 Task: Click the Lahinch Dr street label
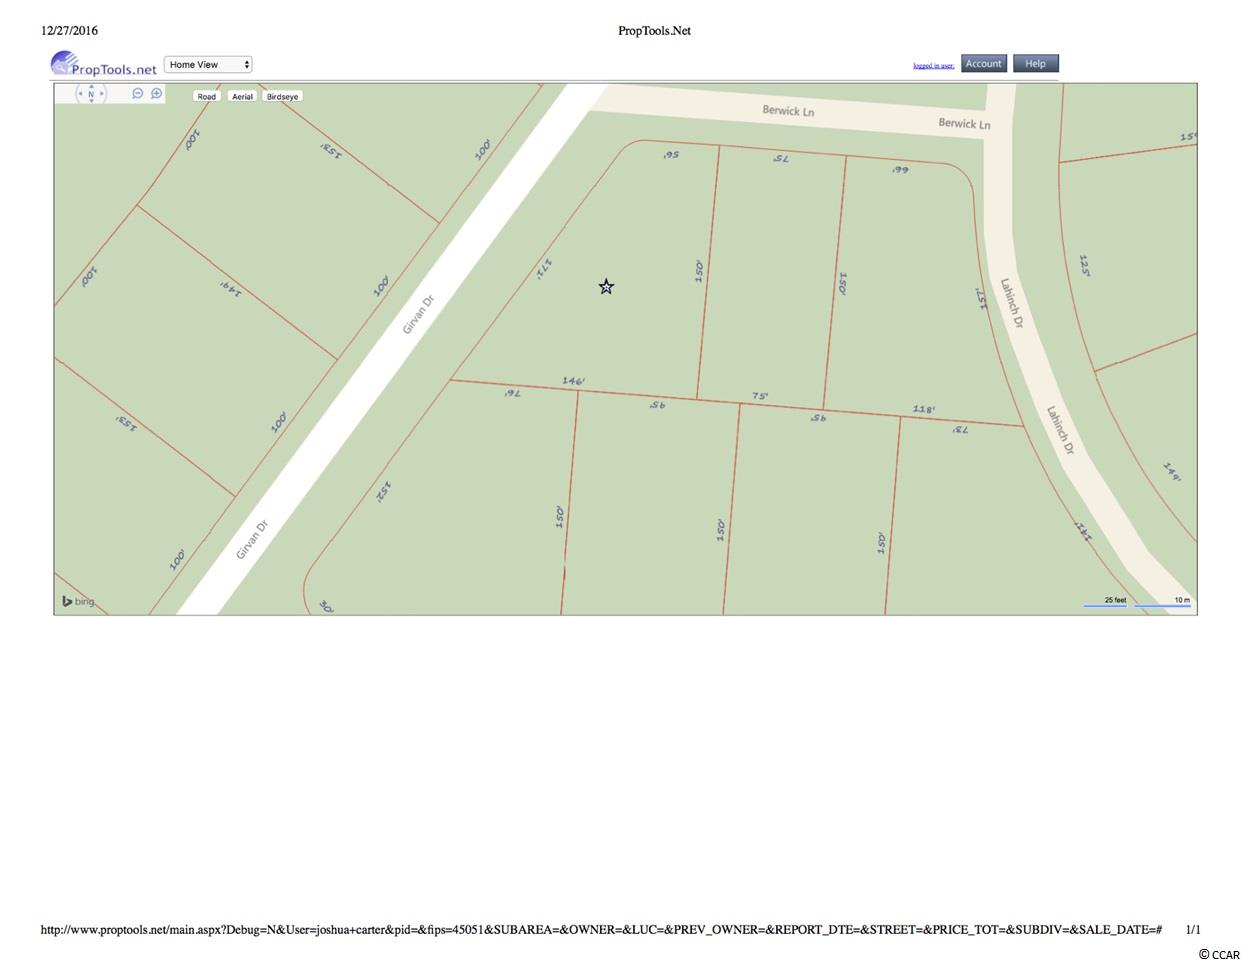point(1012,303)
